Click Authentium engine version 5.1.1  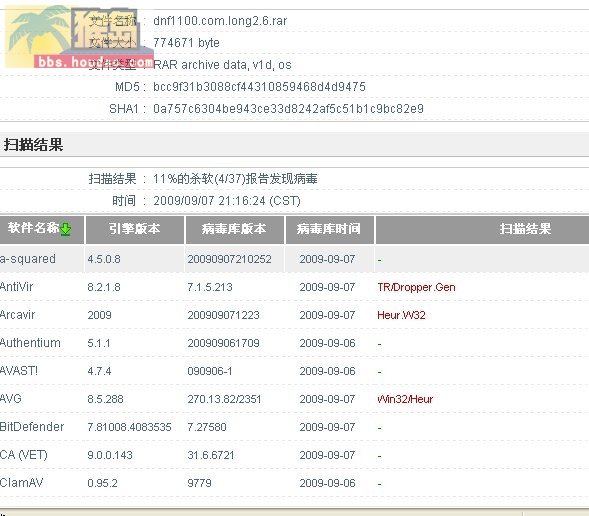(99, 343)
